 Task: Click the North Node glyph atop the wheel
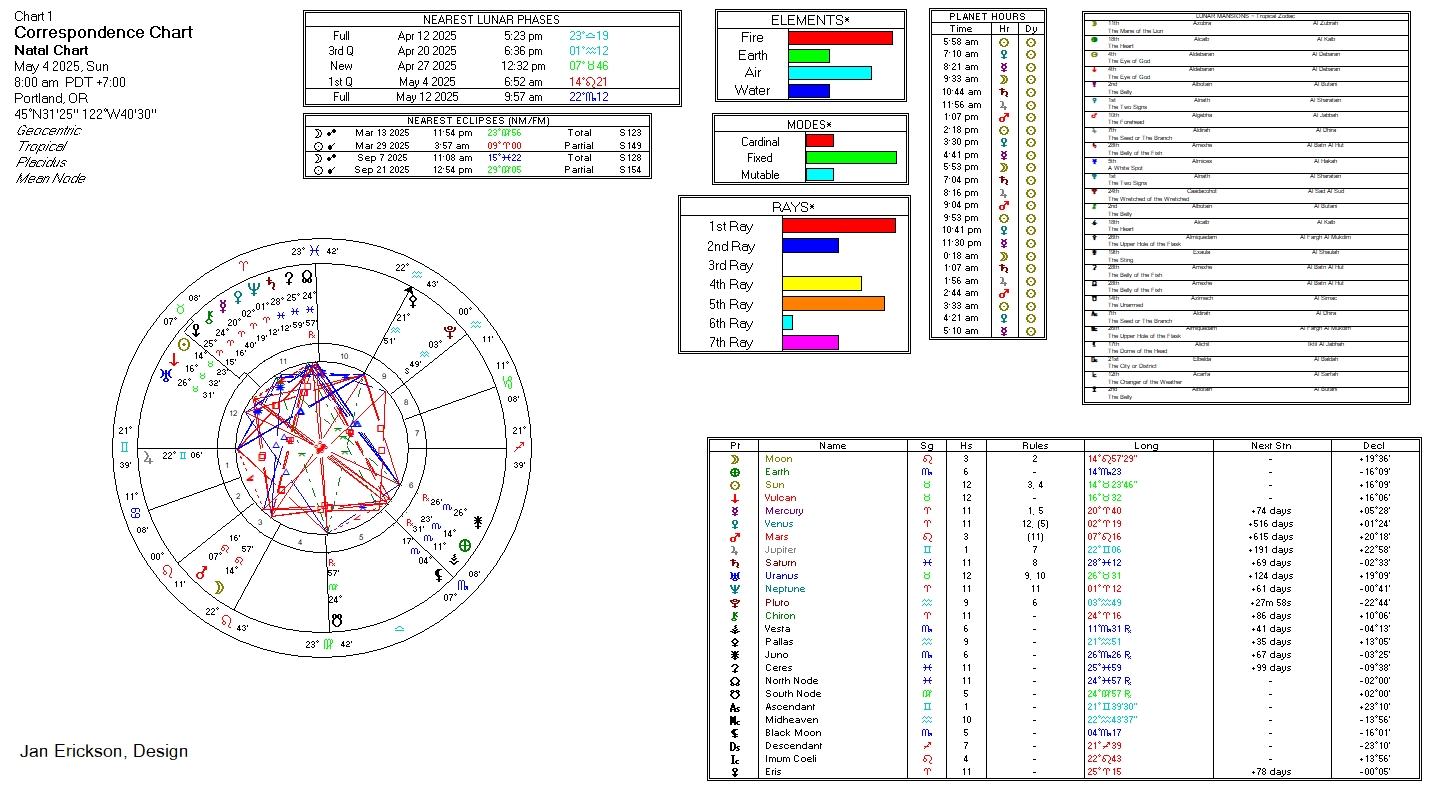[x=307, y=277]
